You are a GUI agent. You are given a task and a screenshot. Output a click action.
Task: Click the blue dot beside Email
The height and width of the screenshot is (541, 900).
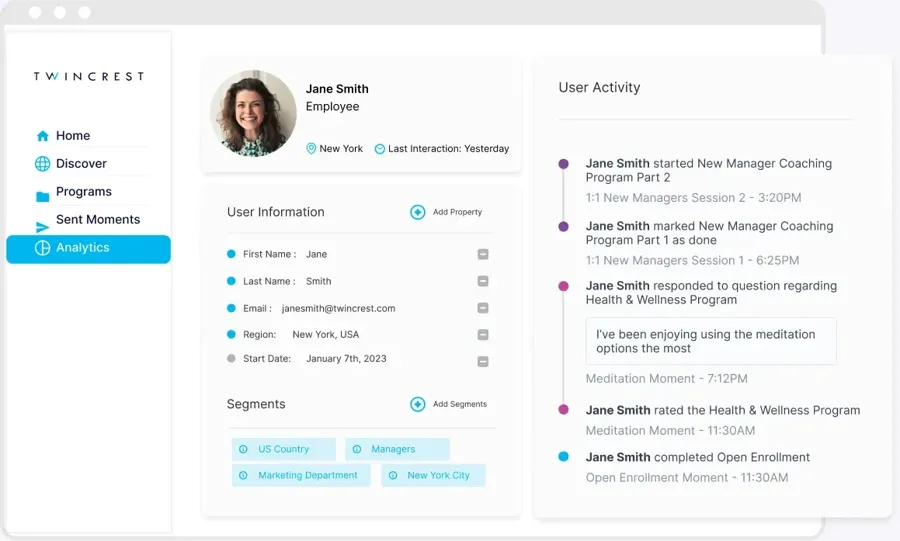pyautogui.click(x=231, y=308)
